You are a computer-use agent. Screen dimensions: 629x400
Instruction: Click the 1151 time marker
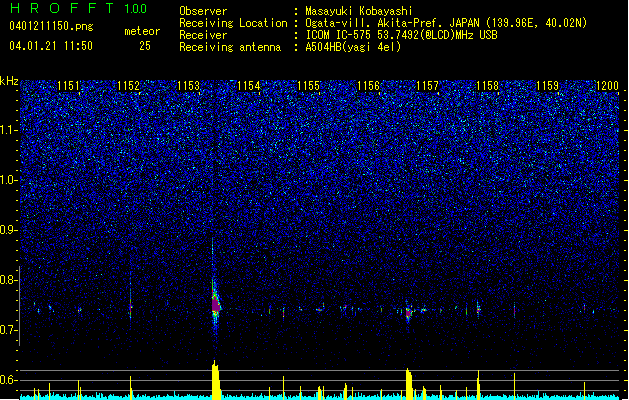pyautogui.click(x=68, y=86)
